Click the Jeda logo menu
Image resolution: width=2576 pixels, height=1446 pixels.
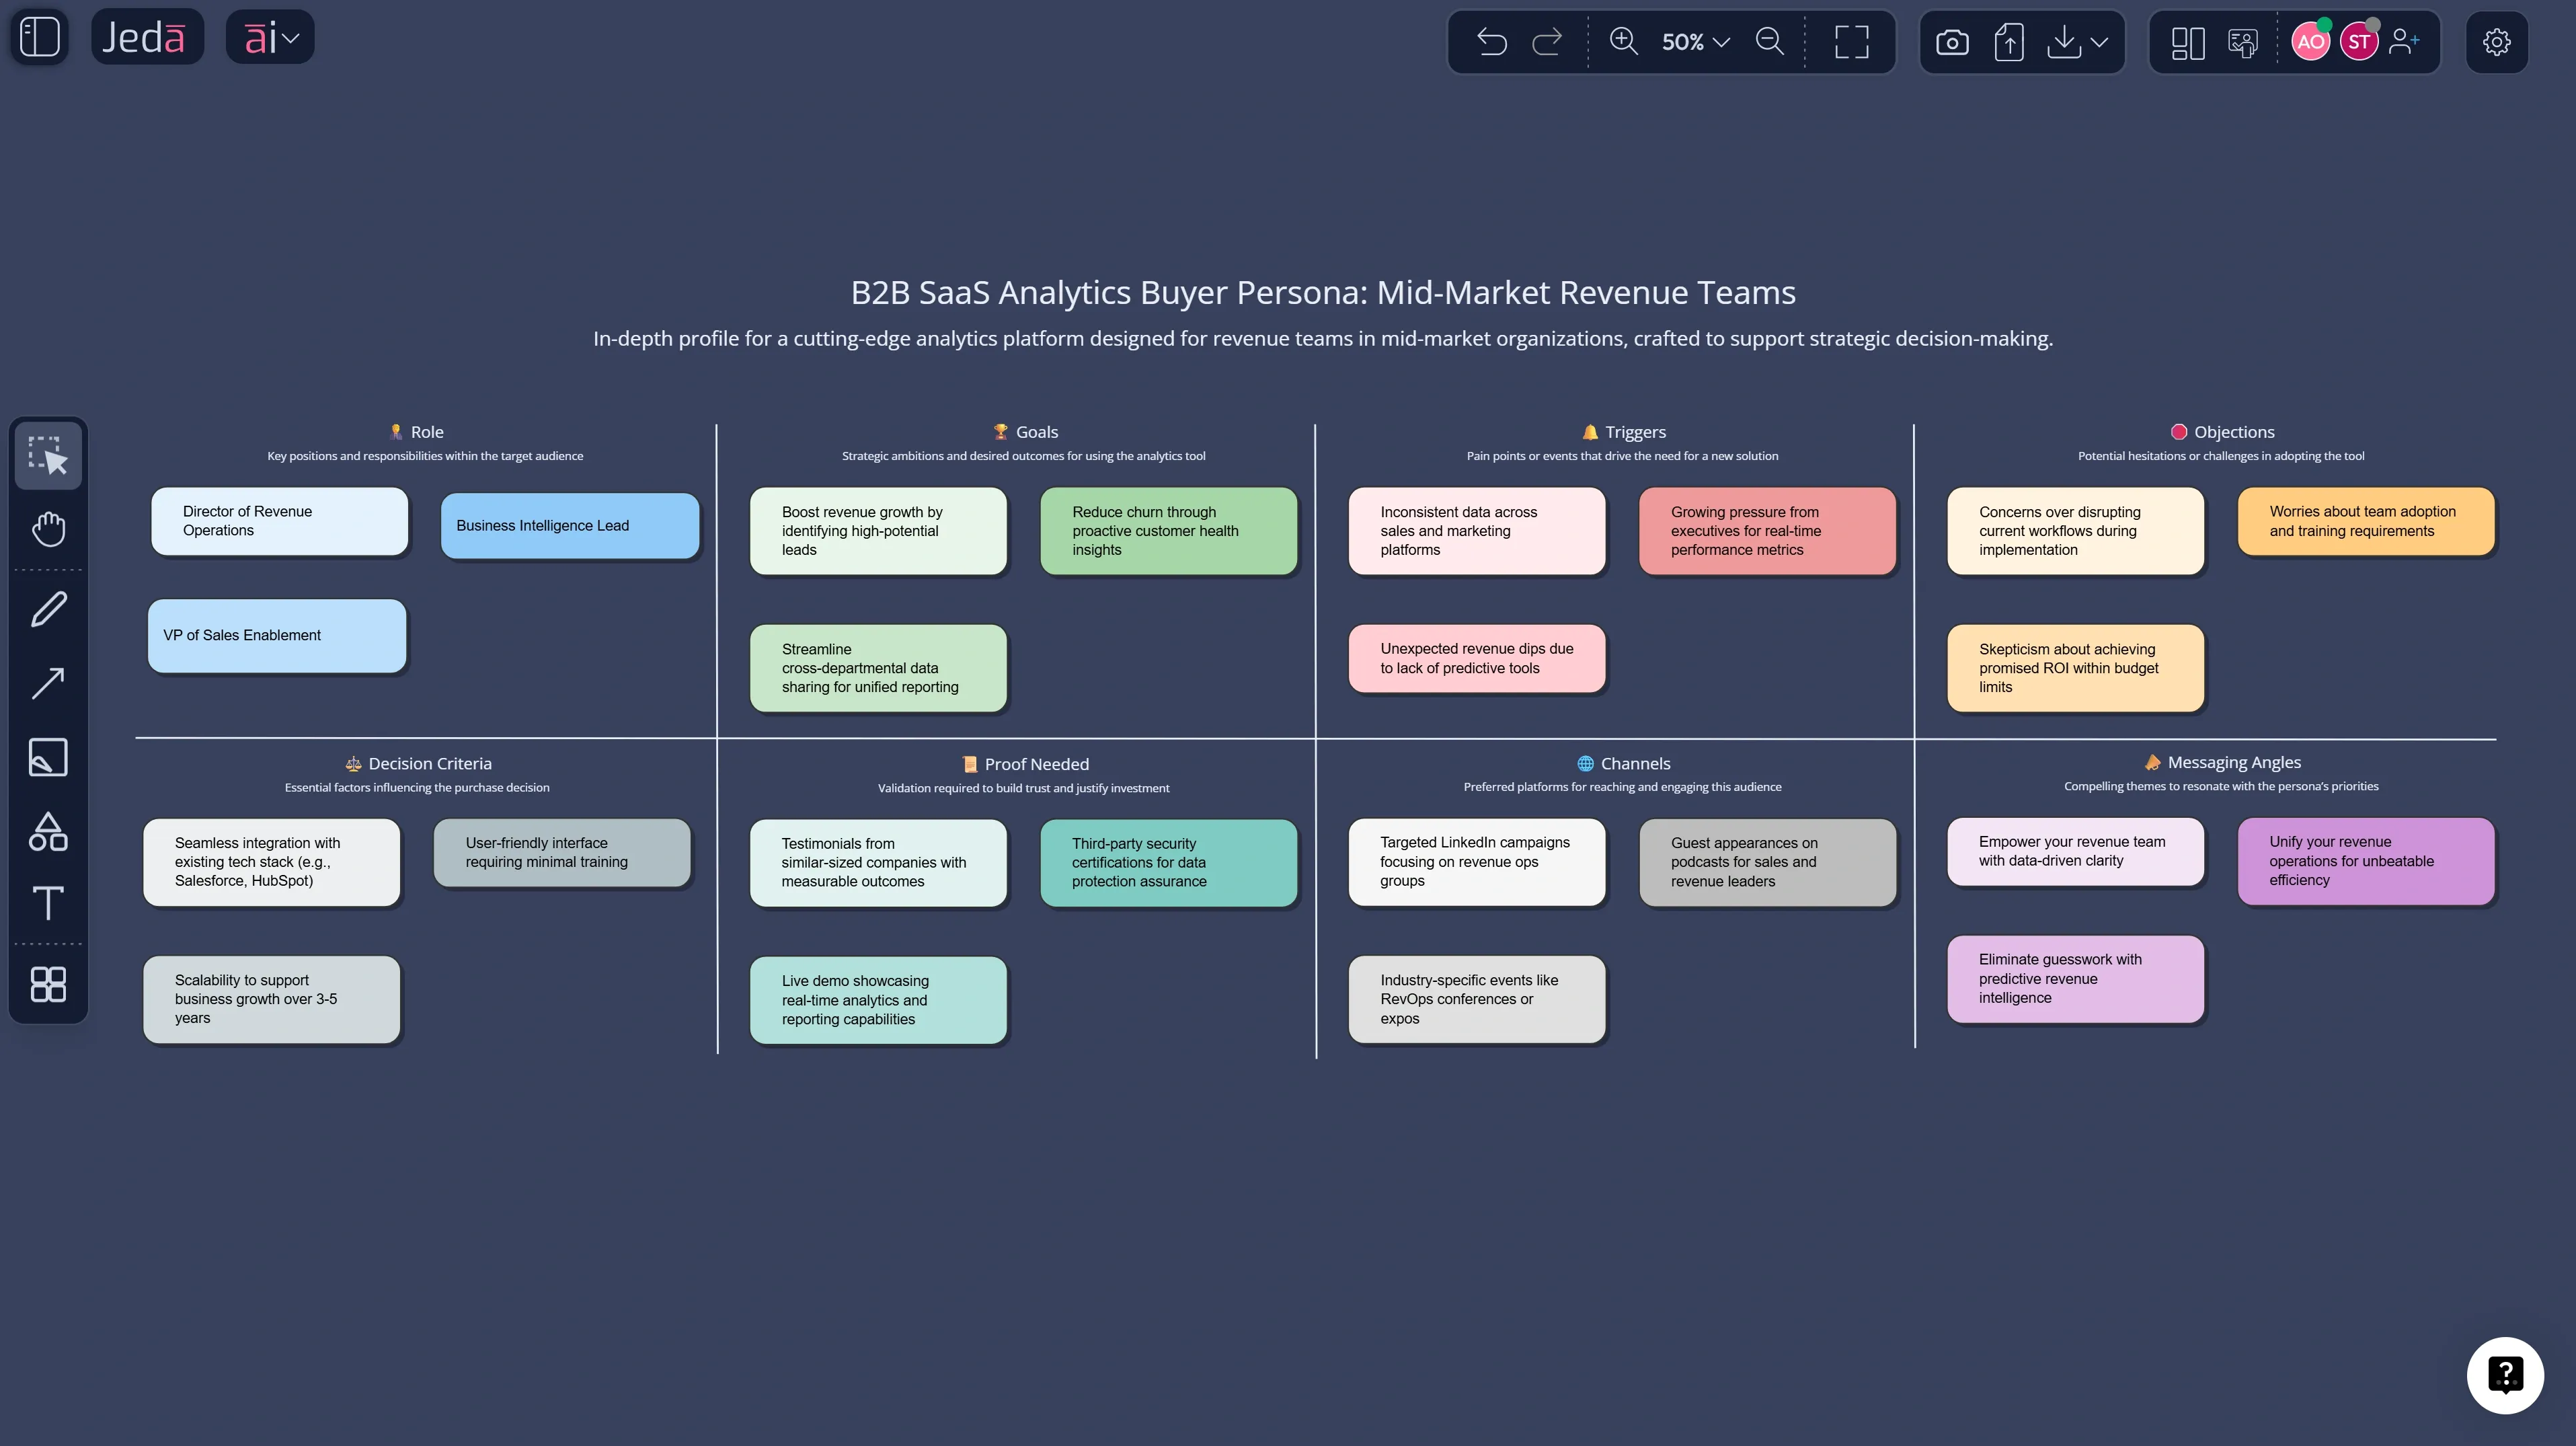pyautogui.click(x=147, y=36)
